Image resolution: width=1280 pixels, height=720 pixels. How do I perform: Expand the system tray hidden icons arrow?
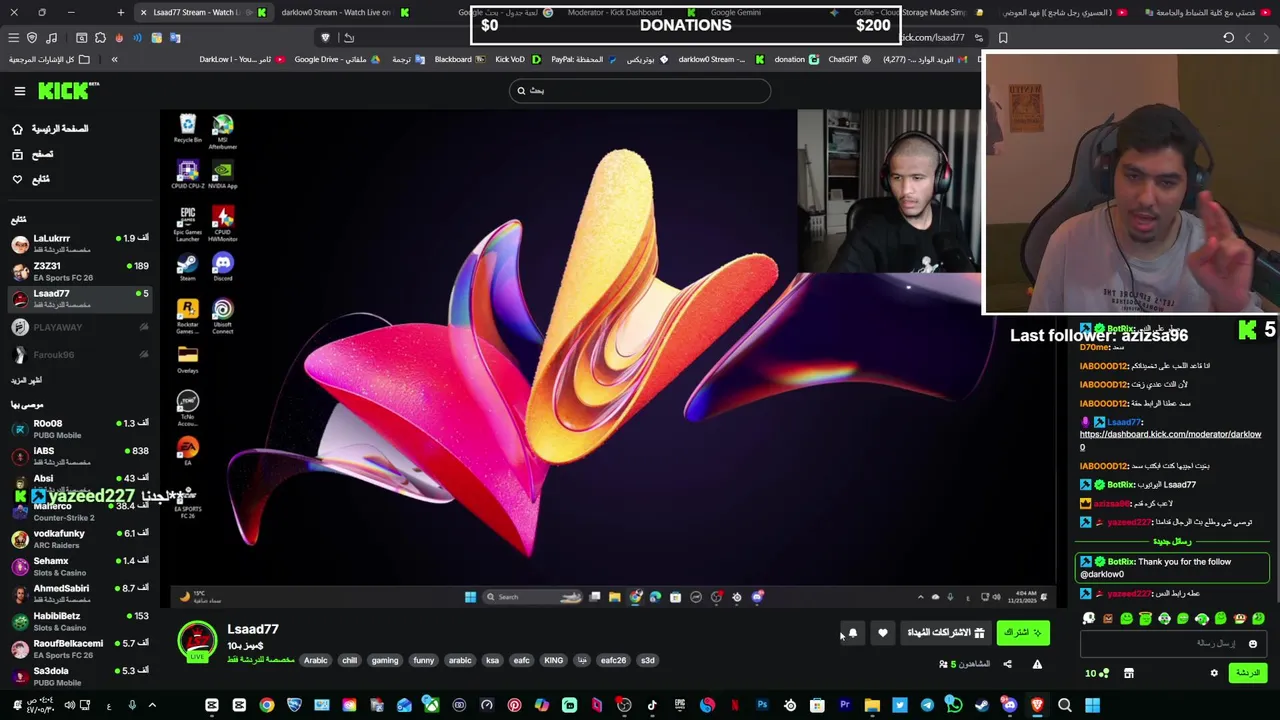pyautogui.click(x=152, y=705)
